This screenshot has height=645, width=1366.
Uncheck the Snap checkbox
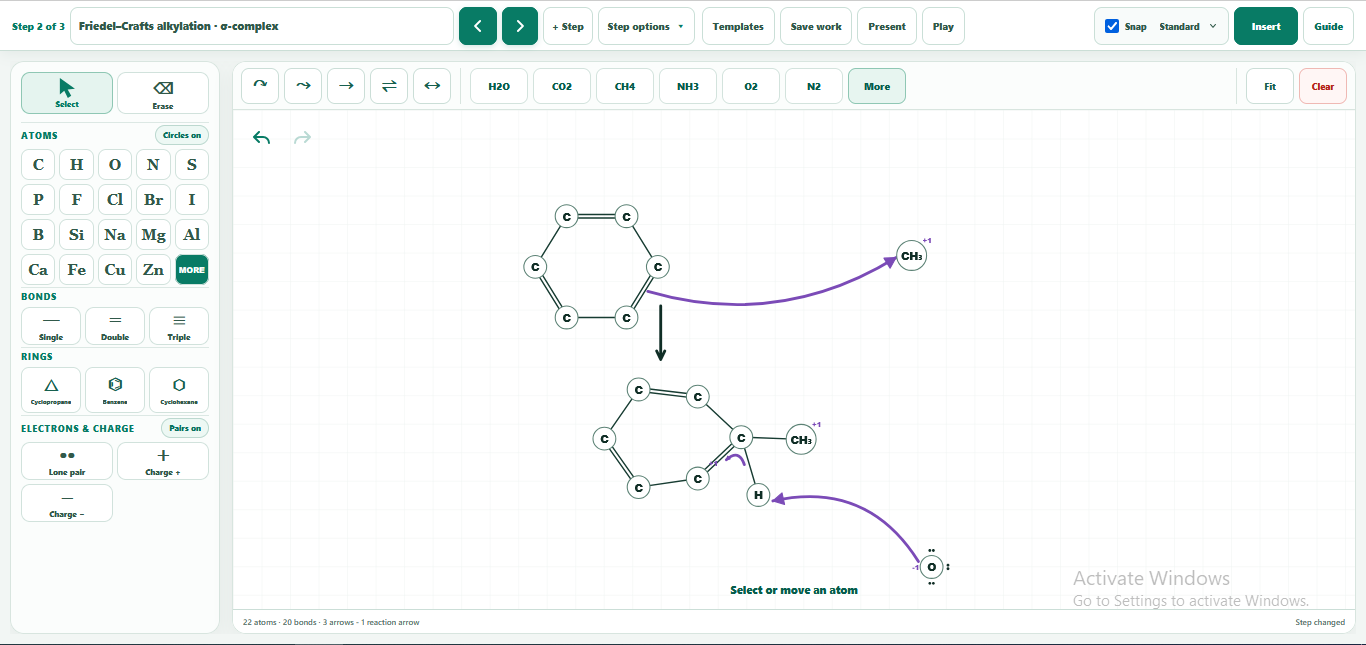1112,26
